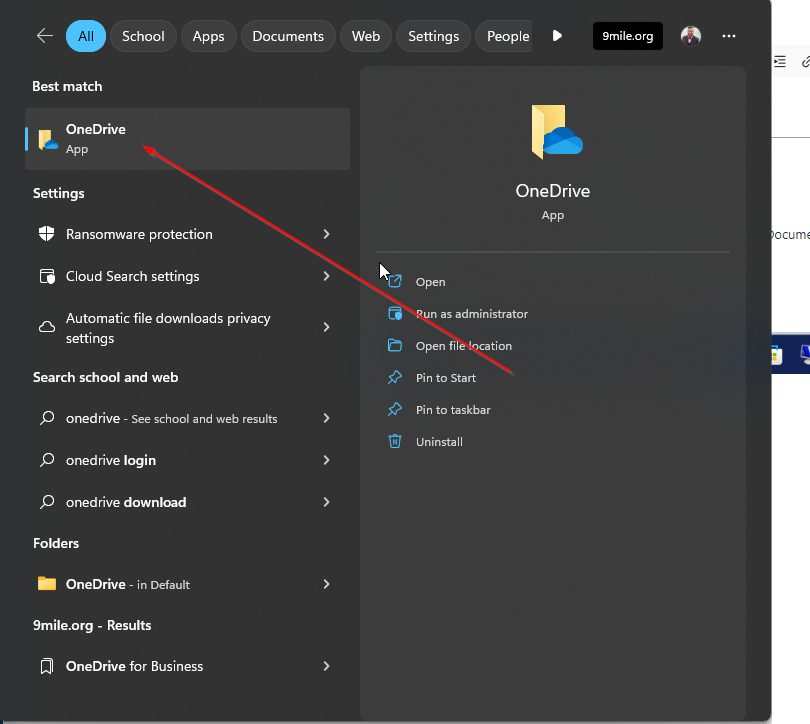
Task: Open the OneDrive folder in Default
Action: [188, 584]
